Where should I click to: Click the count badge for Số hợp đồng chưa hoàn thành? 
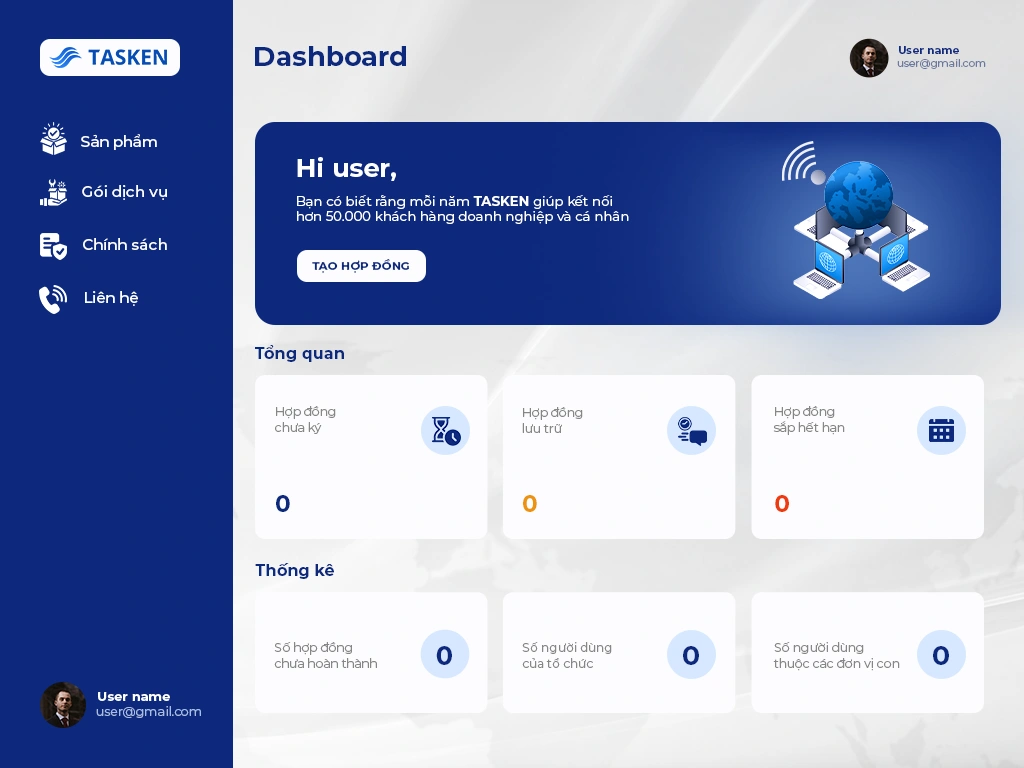[x=445, y=654]
